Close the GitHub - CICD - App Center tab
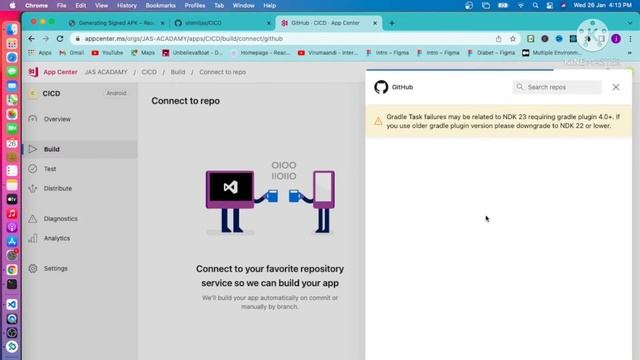The width and height of the screenshot is (640, 360). tap(375, 23)
